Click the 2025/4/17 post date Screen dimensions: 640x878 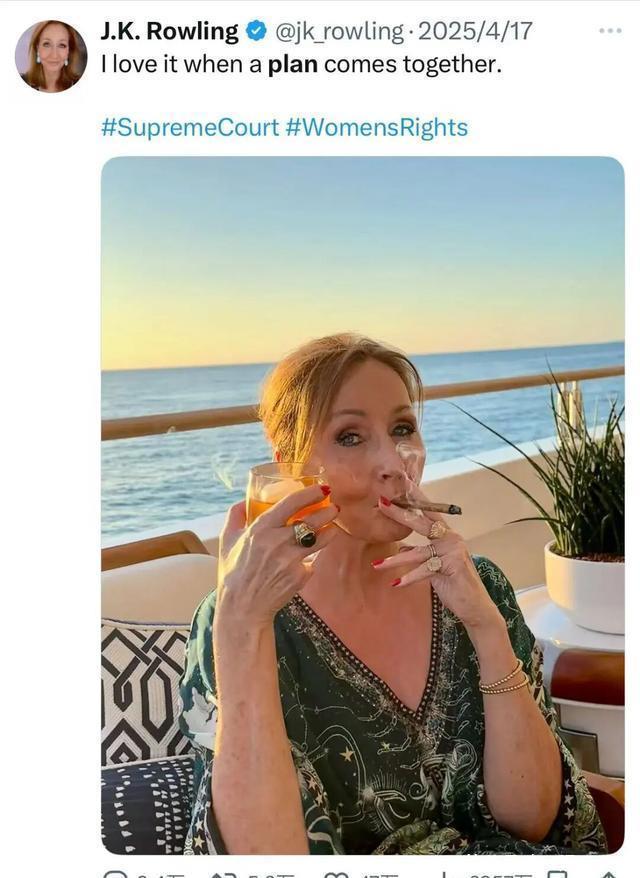(475, 32)
